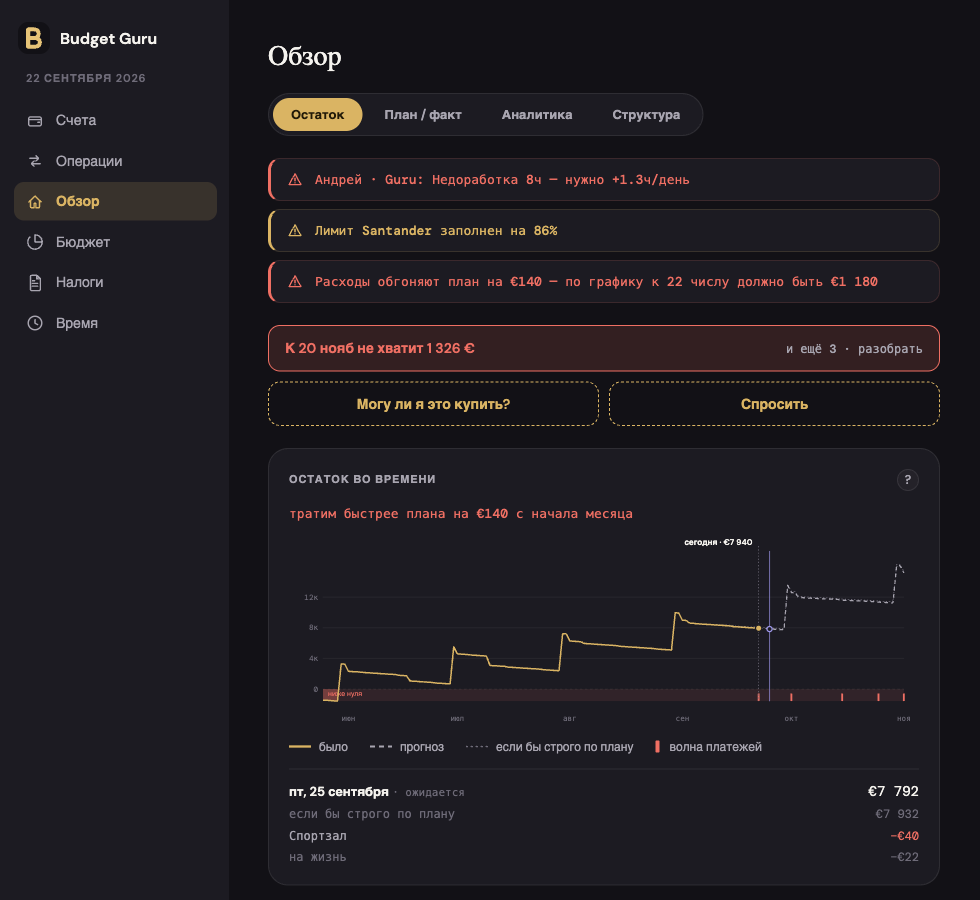Click the −€22 amount
980x900 pixels.
click(x=904, y=857)
